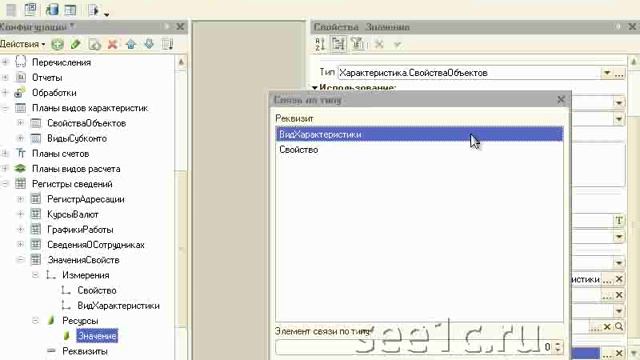Click the Планы счетов T-account icon

20,153
